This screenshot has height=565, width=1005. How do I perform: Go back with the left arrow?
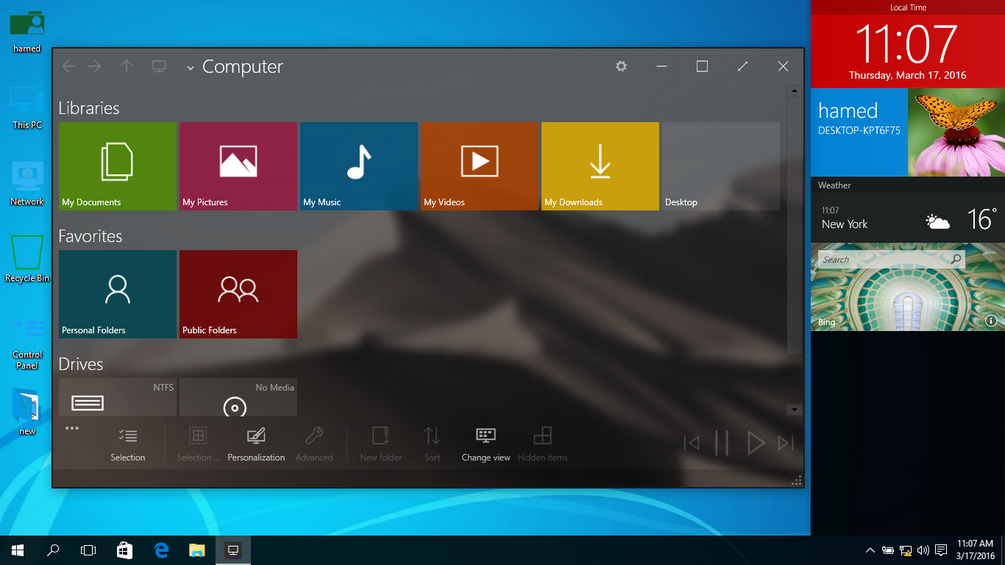tap(69, 66)
